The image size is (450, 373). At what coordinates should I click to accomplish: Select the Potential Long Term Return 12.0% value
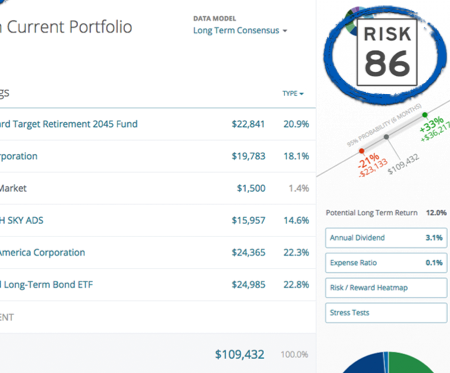pos(436,213)
